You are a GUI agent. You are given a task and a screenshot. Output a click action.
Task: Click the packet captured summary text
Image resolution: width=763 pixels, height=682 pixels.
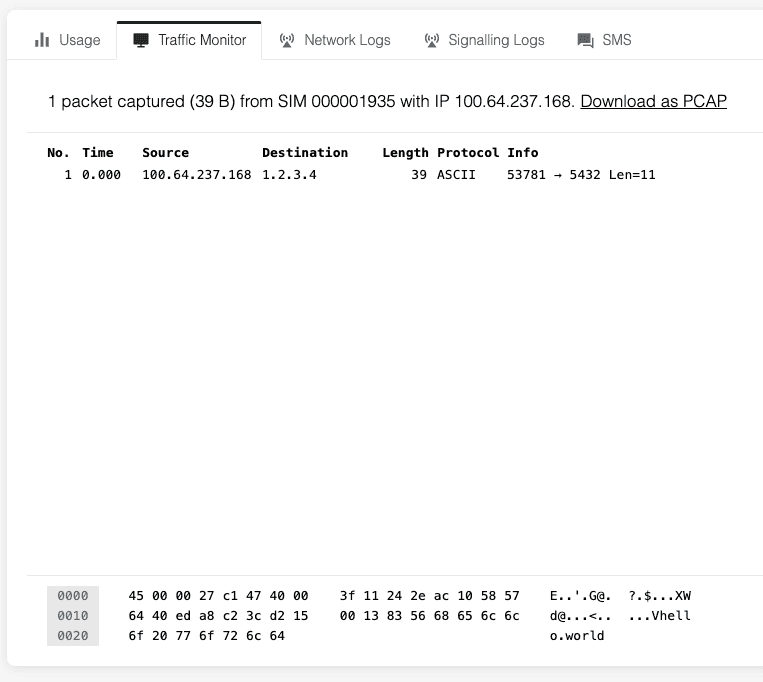pos(311,101)
